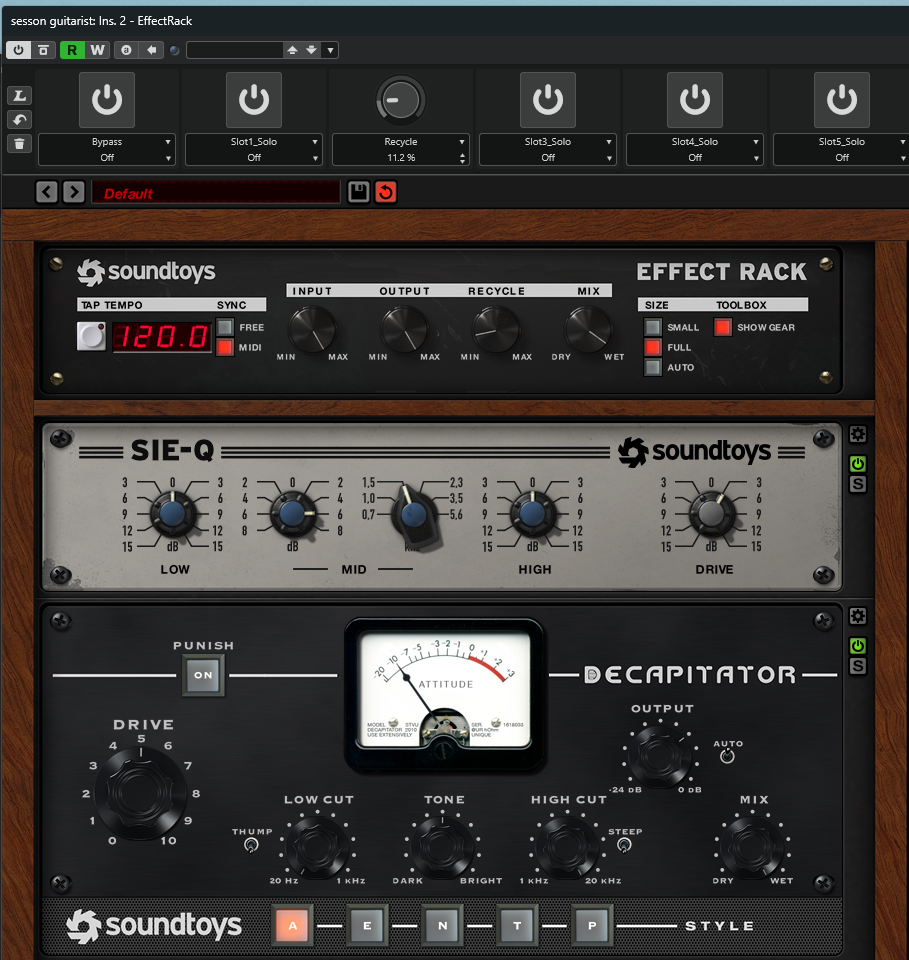Image resolution: width=909 pixels, height=960 pixels.
Task: Click SIE-Q LOW gain knob
Action: [173, 514]
